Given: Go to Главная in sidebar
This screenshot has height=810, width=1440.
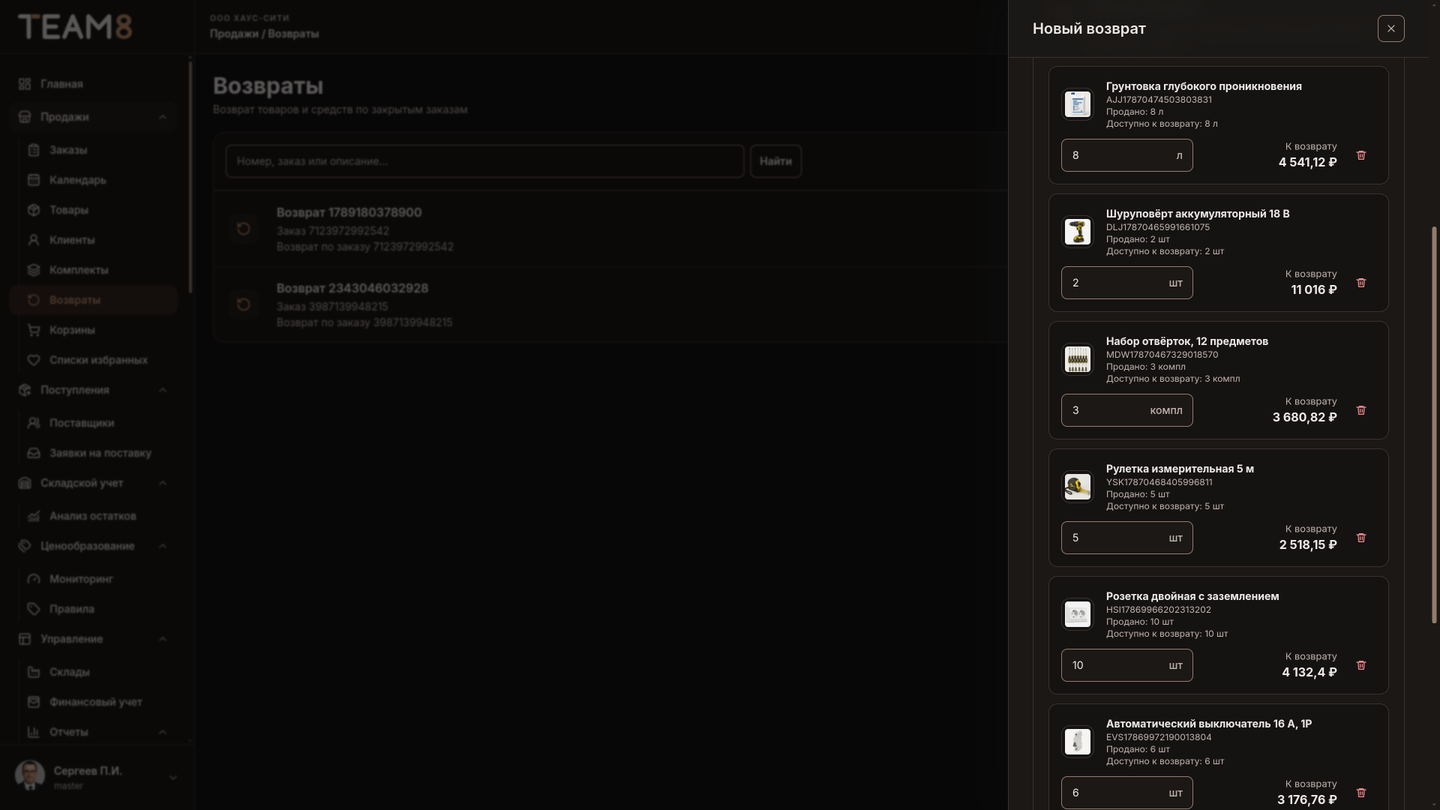Looking at the screenshot, I should click(x=94, y=84).
